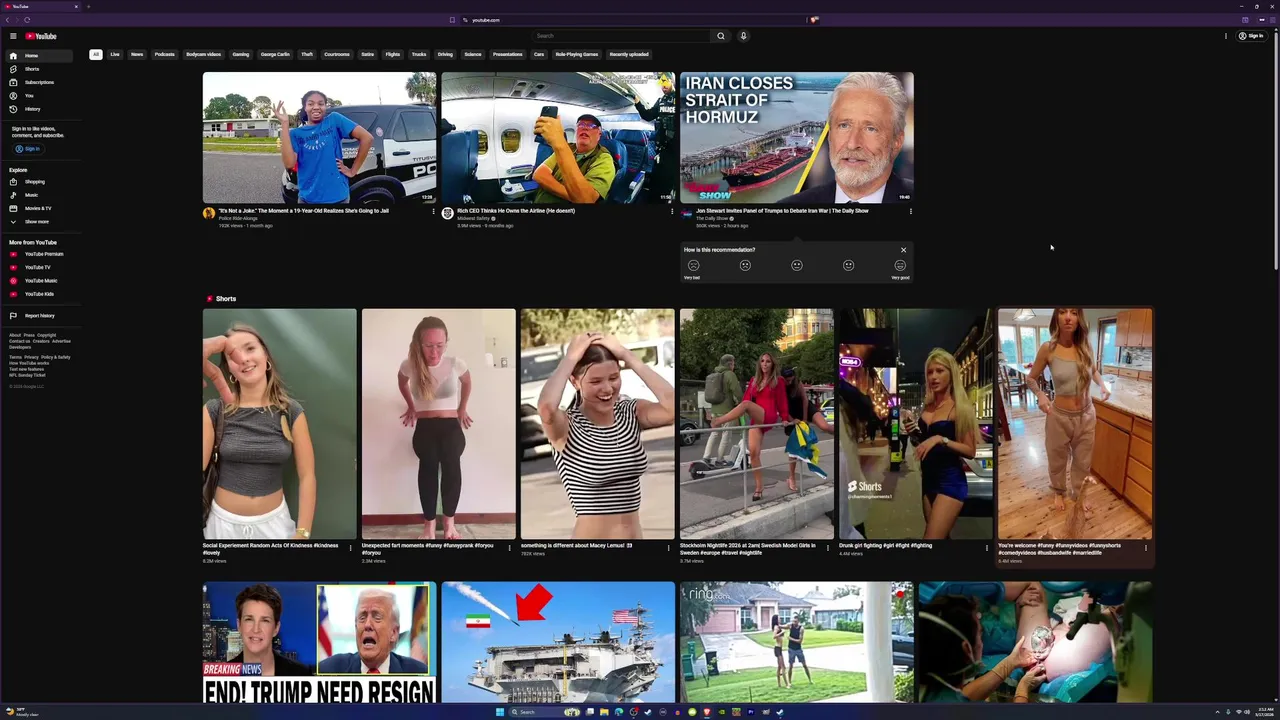
Task: Select the Bodycam videos chip
Action: [x=204, y=54]
